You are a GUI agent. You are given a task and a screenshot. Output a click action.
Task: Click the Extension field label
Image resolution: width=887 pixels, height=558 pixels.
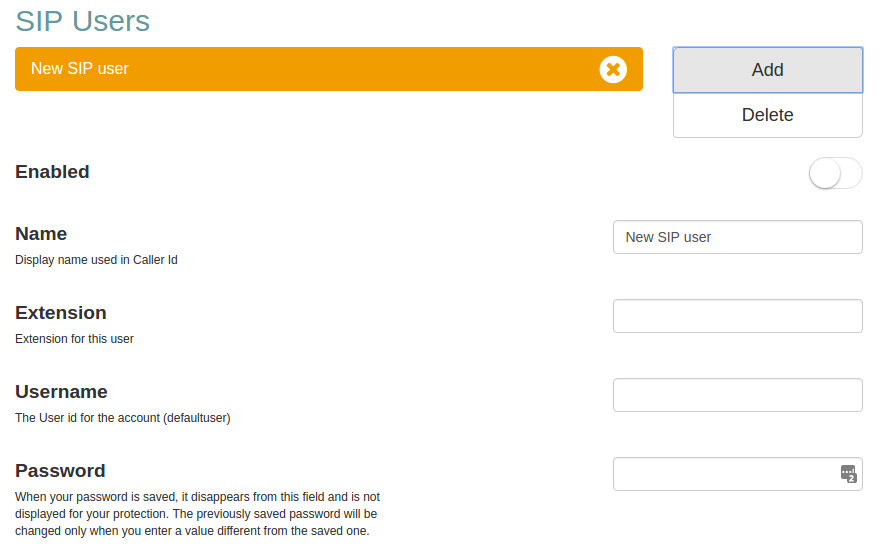pos(61,313)
